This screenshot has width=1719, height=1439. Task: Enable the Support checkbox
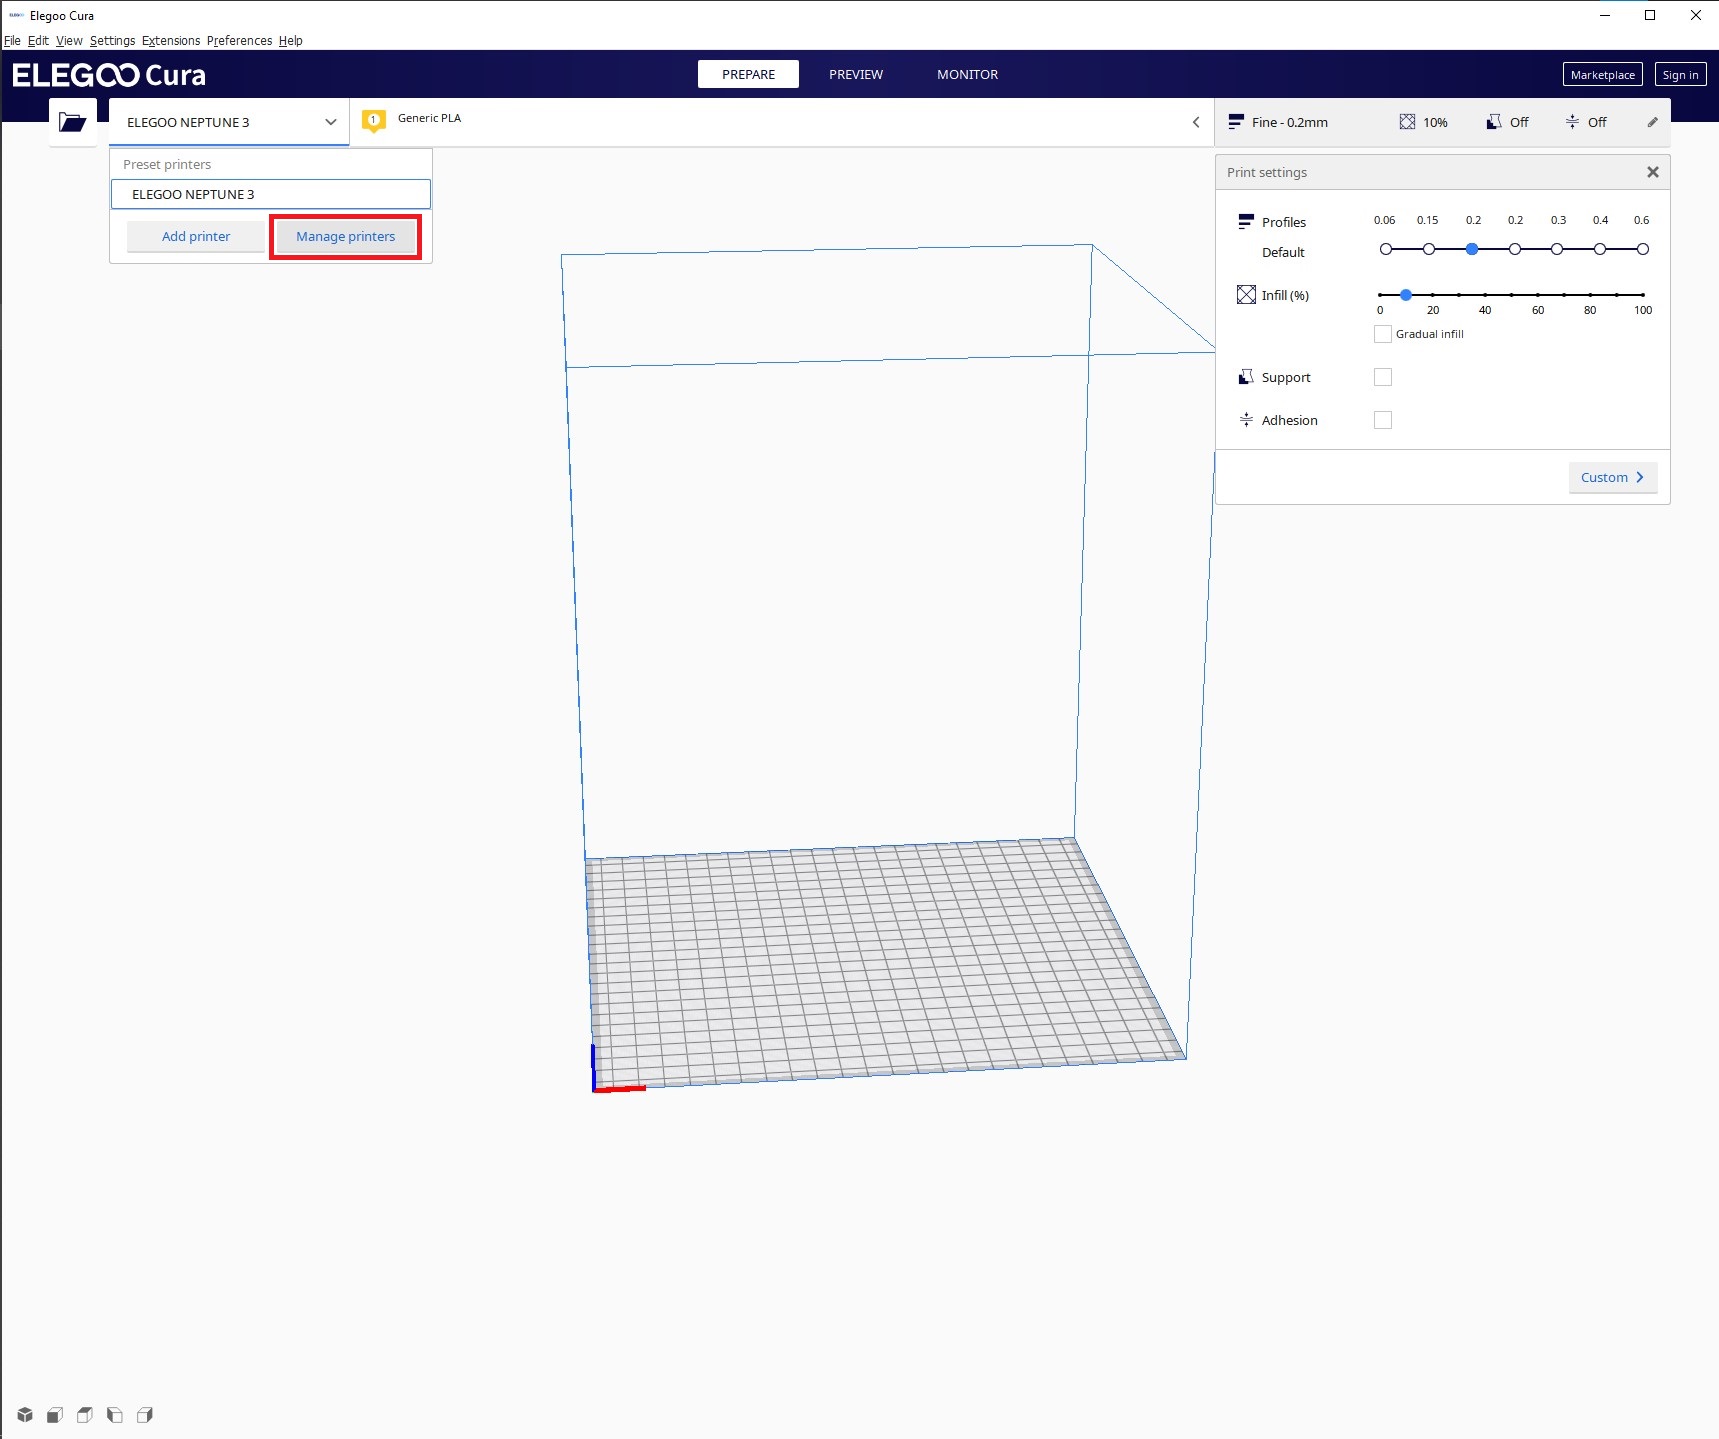click(x=1383, y=377)
